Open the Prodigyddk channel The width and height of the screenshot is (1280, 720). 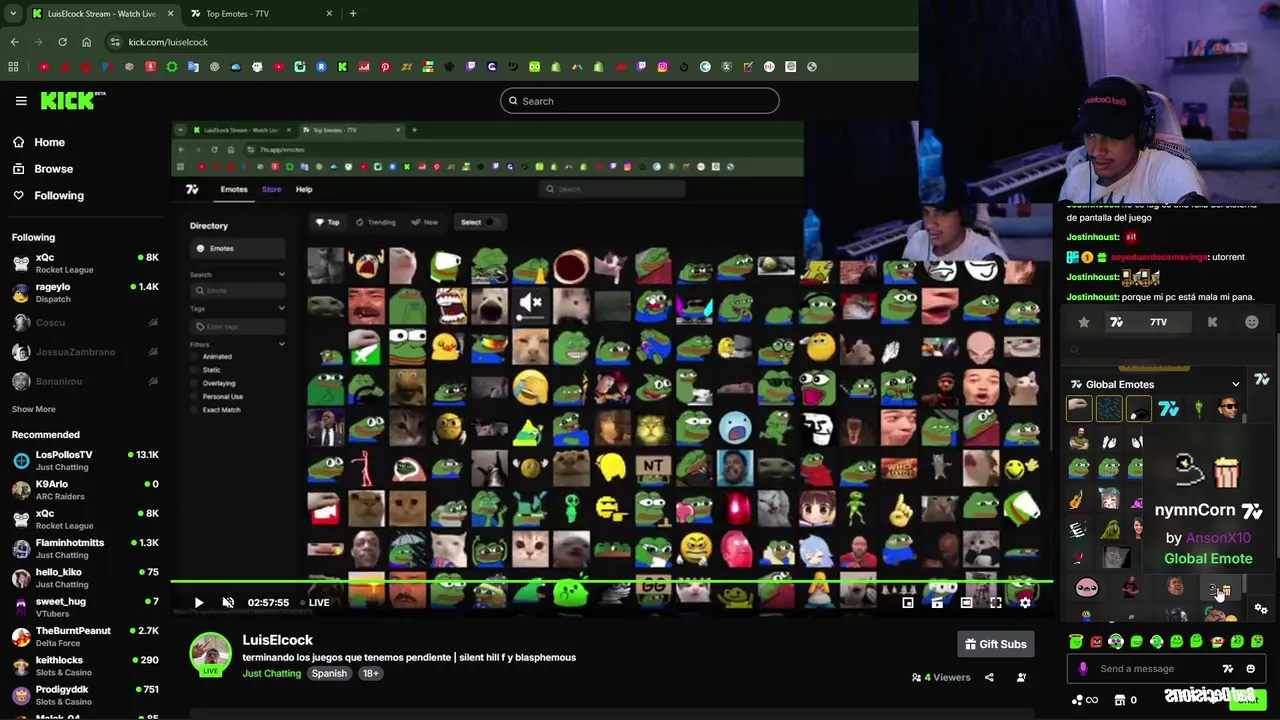click(85, 695)
